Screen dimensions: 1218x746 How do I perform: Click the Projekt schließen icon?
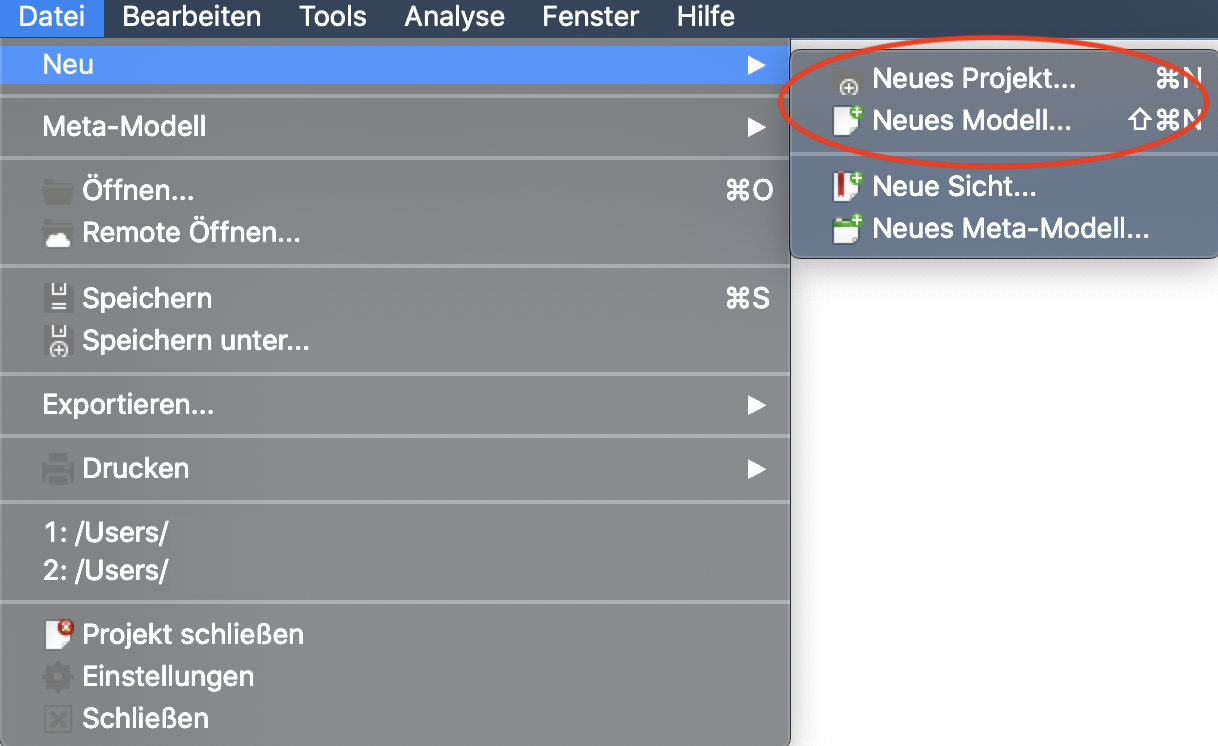pyautogui.click(x=59, y=634)
